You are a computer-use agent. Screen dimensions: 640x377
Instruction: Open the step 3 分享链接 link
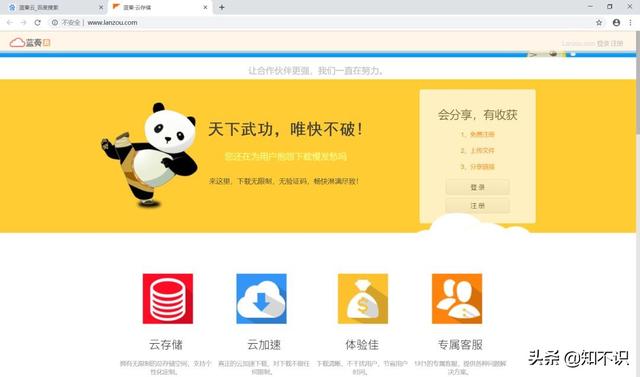pyautogui.click(x=482, y=166)
